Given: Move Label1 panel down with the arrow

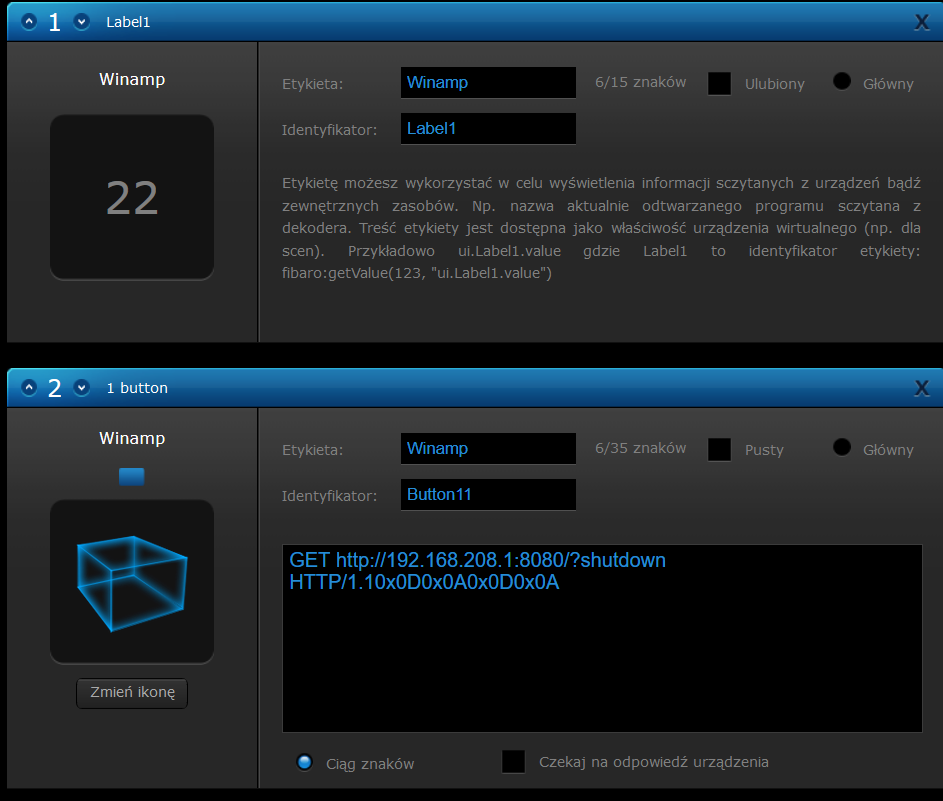Looking at the screenshot, I should [81, 22].
